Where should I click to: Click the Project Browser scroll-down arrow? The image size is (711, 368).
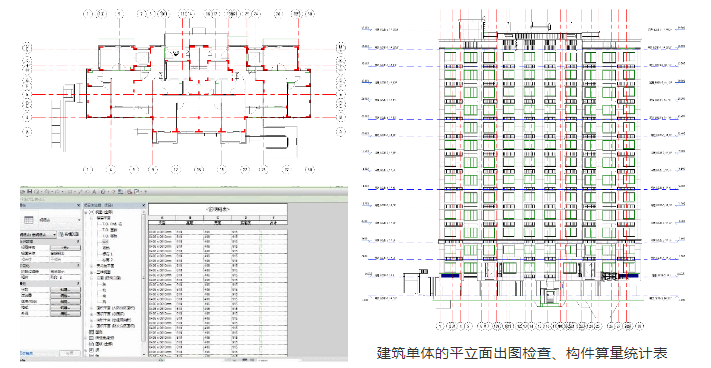tap(144, 354)
